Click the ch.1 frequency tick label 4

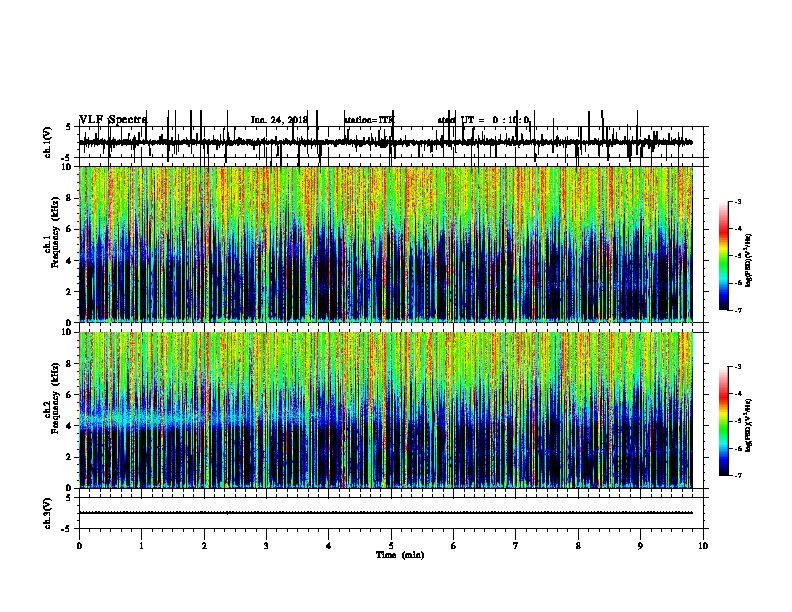70,261
